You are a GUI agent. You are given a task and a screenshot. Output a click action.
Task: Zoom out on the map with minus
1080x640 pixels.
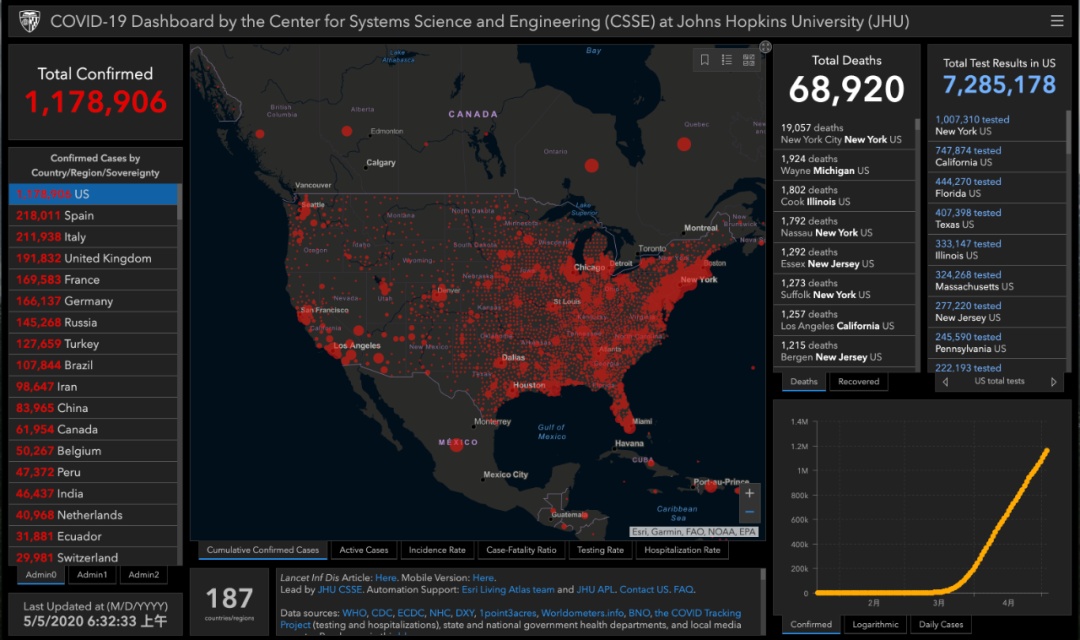click(x=749, y=513)
